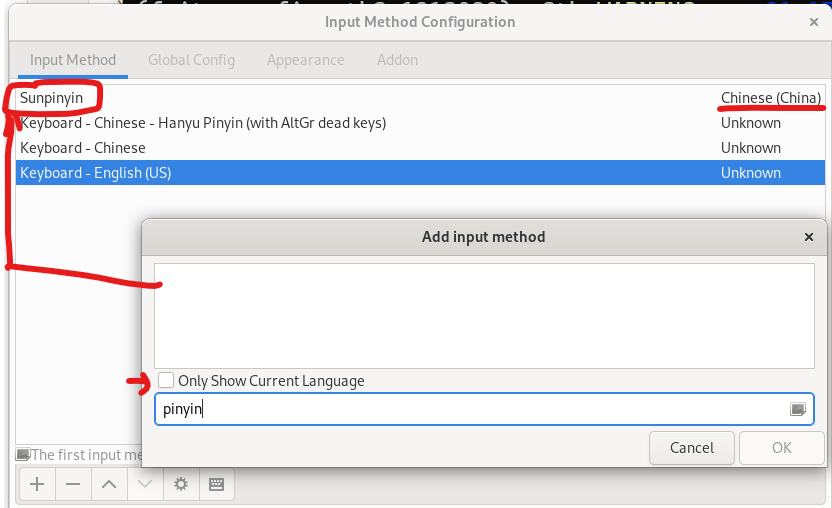Click the plus add input method icon
The image size is (832, 508).
pyautogui.click(x=37, y=484)
